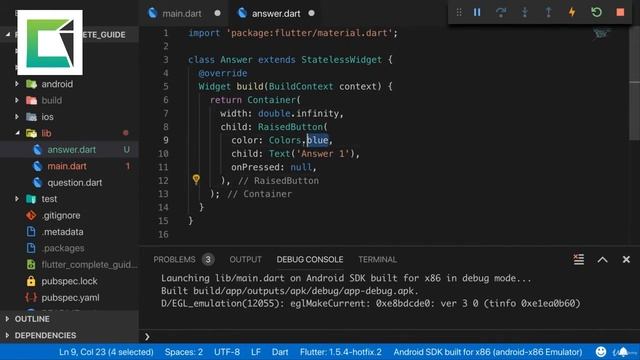Trigger Flutter hot reload lightning icon
Image resolution: width=640 pixels, height=360 pixels.
click(572, 12)
